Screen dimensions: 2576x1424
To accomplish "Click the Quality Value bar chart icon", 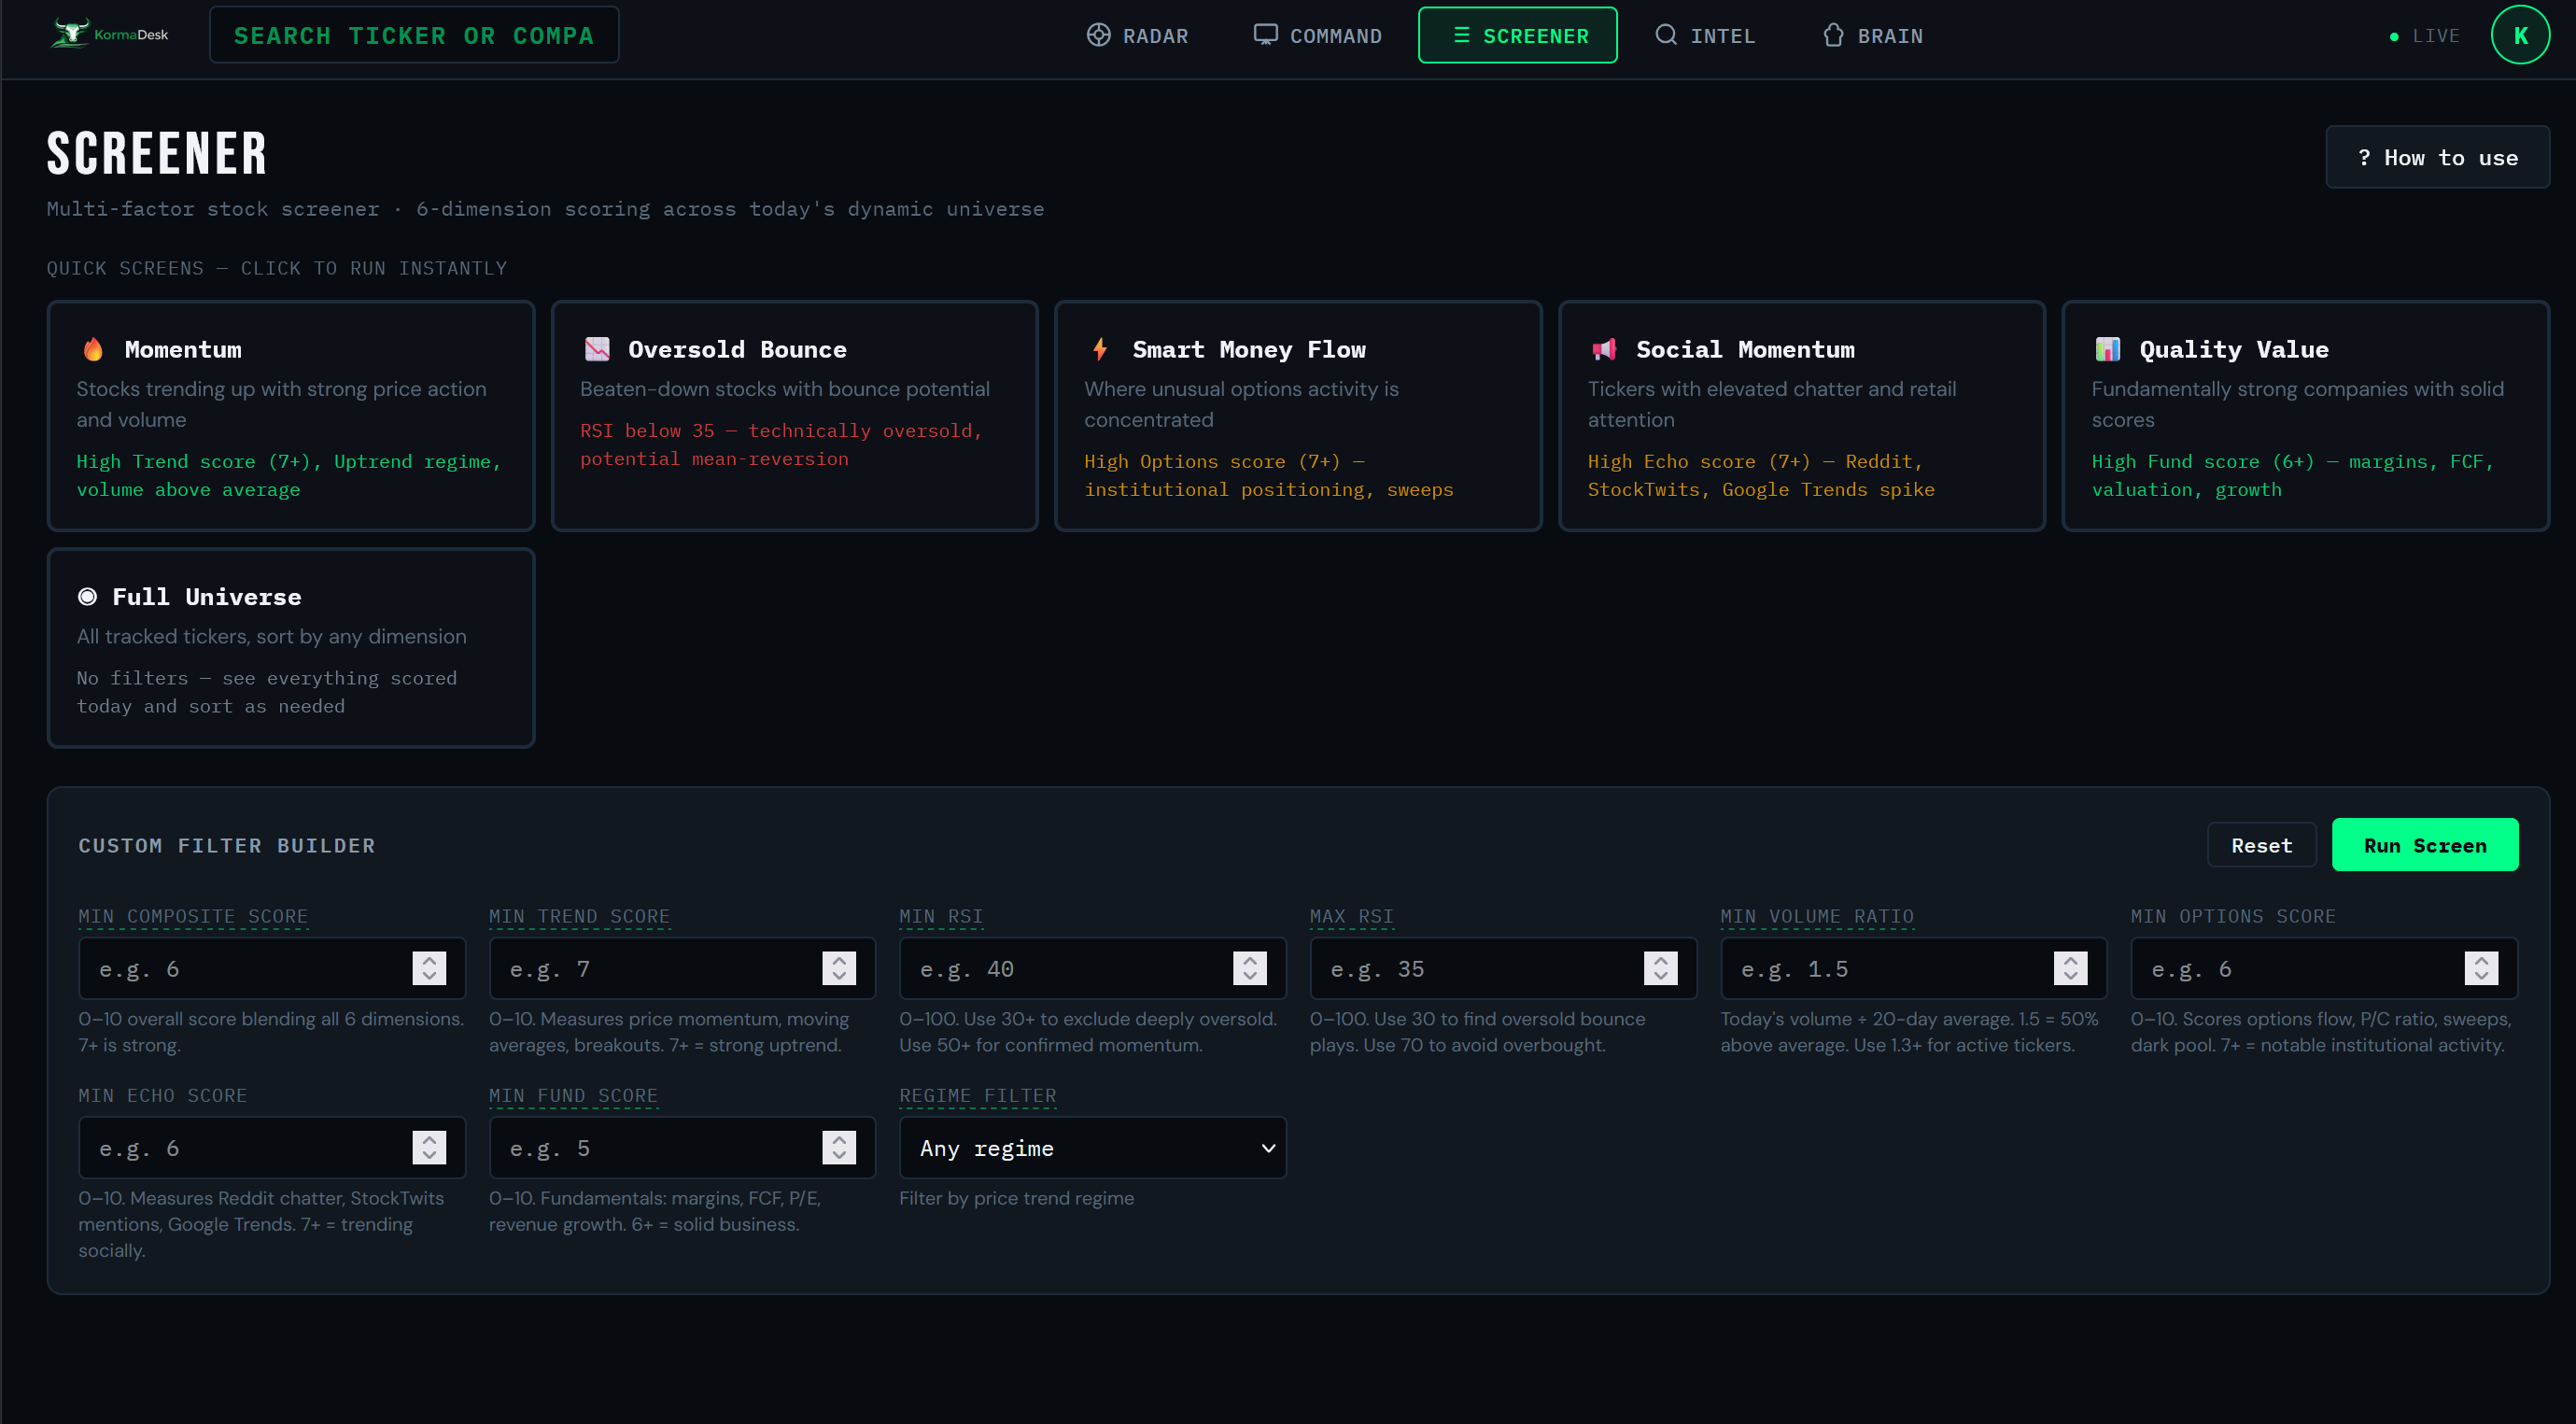I will pyautogui.click(x=2107, y=349).
